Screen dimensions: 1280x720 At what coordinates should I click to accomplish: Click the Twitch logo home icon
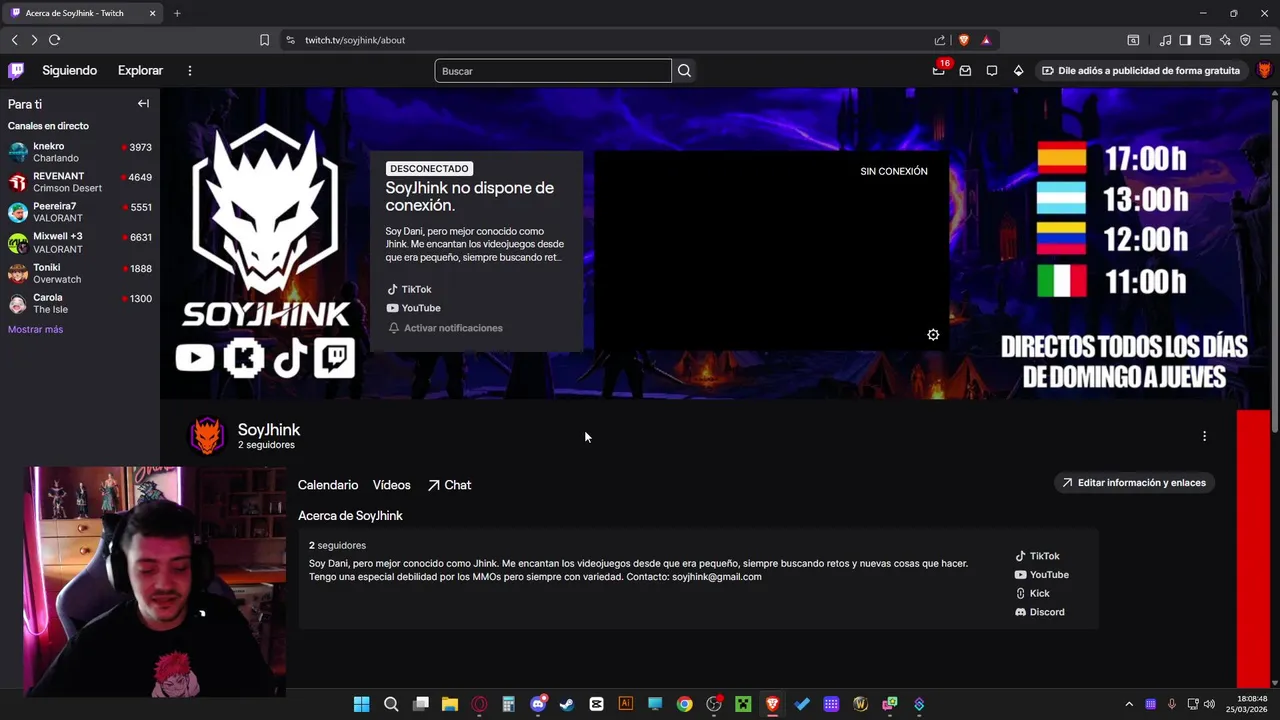(16, 70)
